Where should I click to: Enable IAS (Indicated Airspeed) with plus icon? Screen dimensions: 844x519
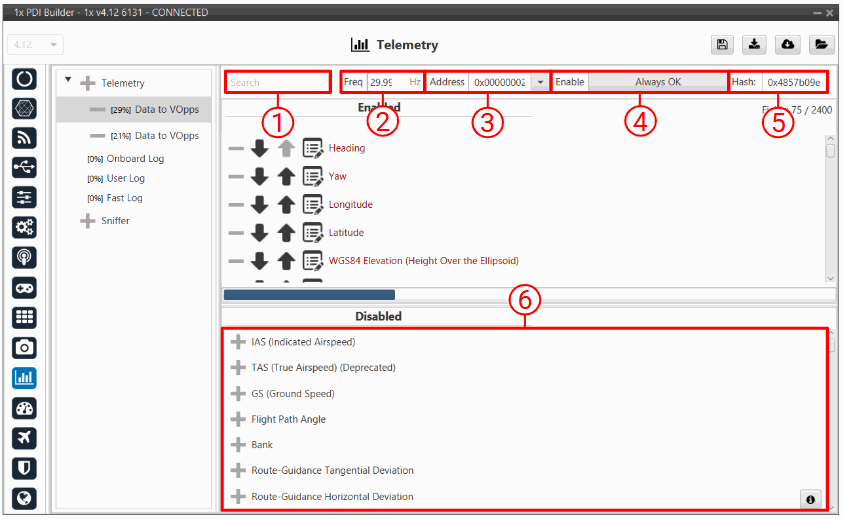point(238,342)
